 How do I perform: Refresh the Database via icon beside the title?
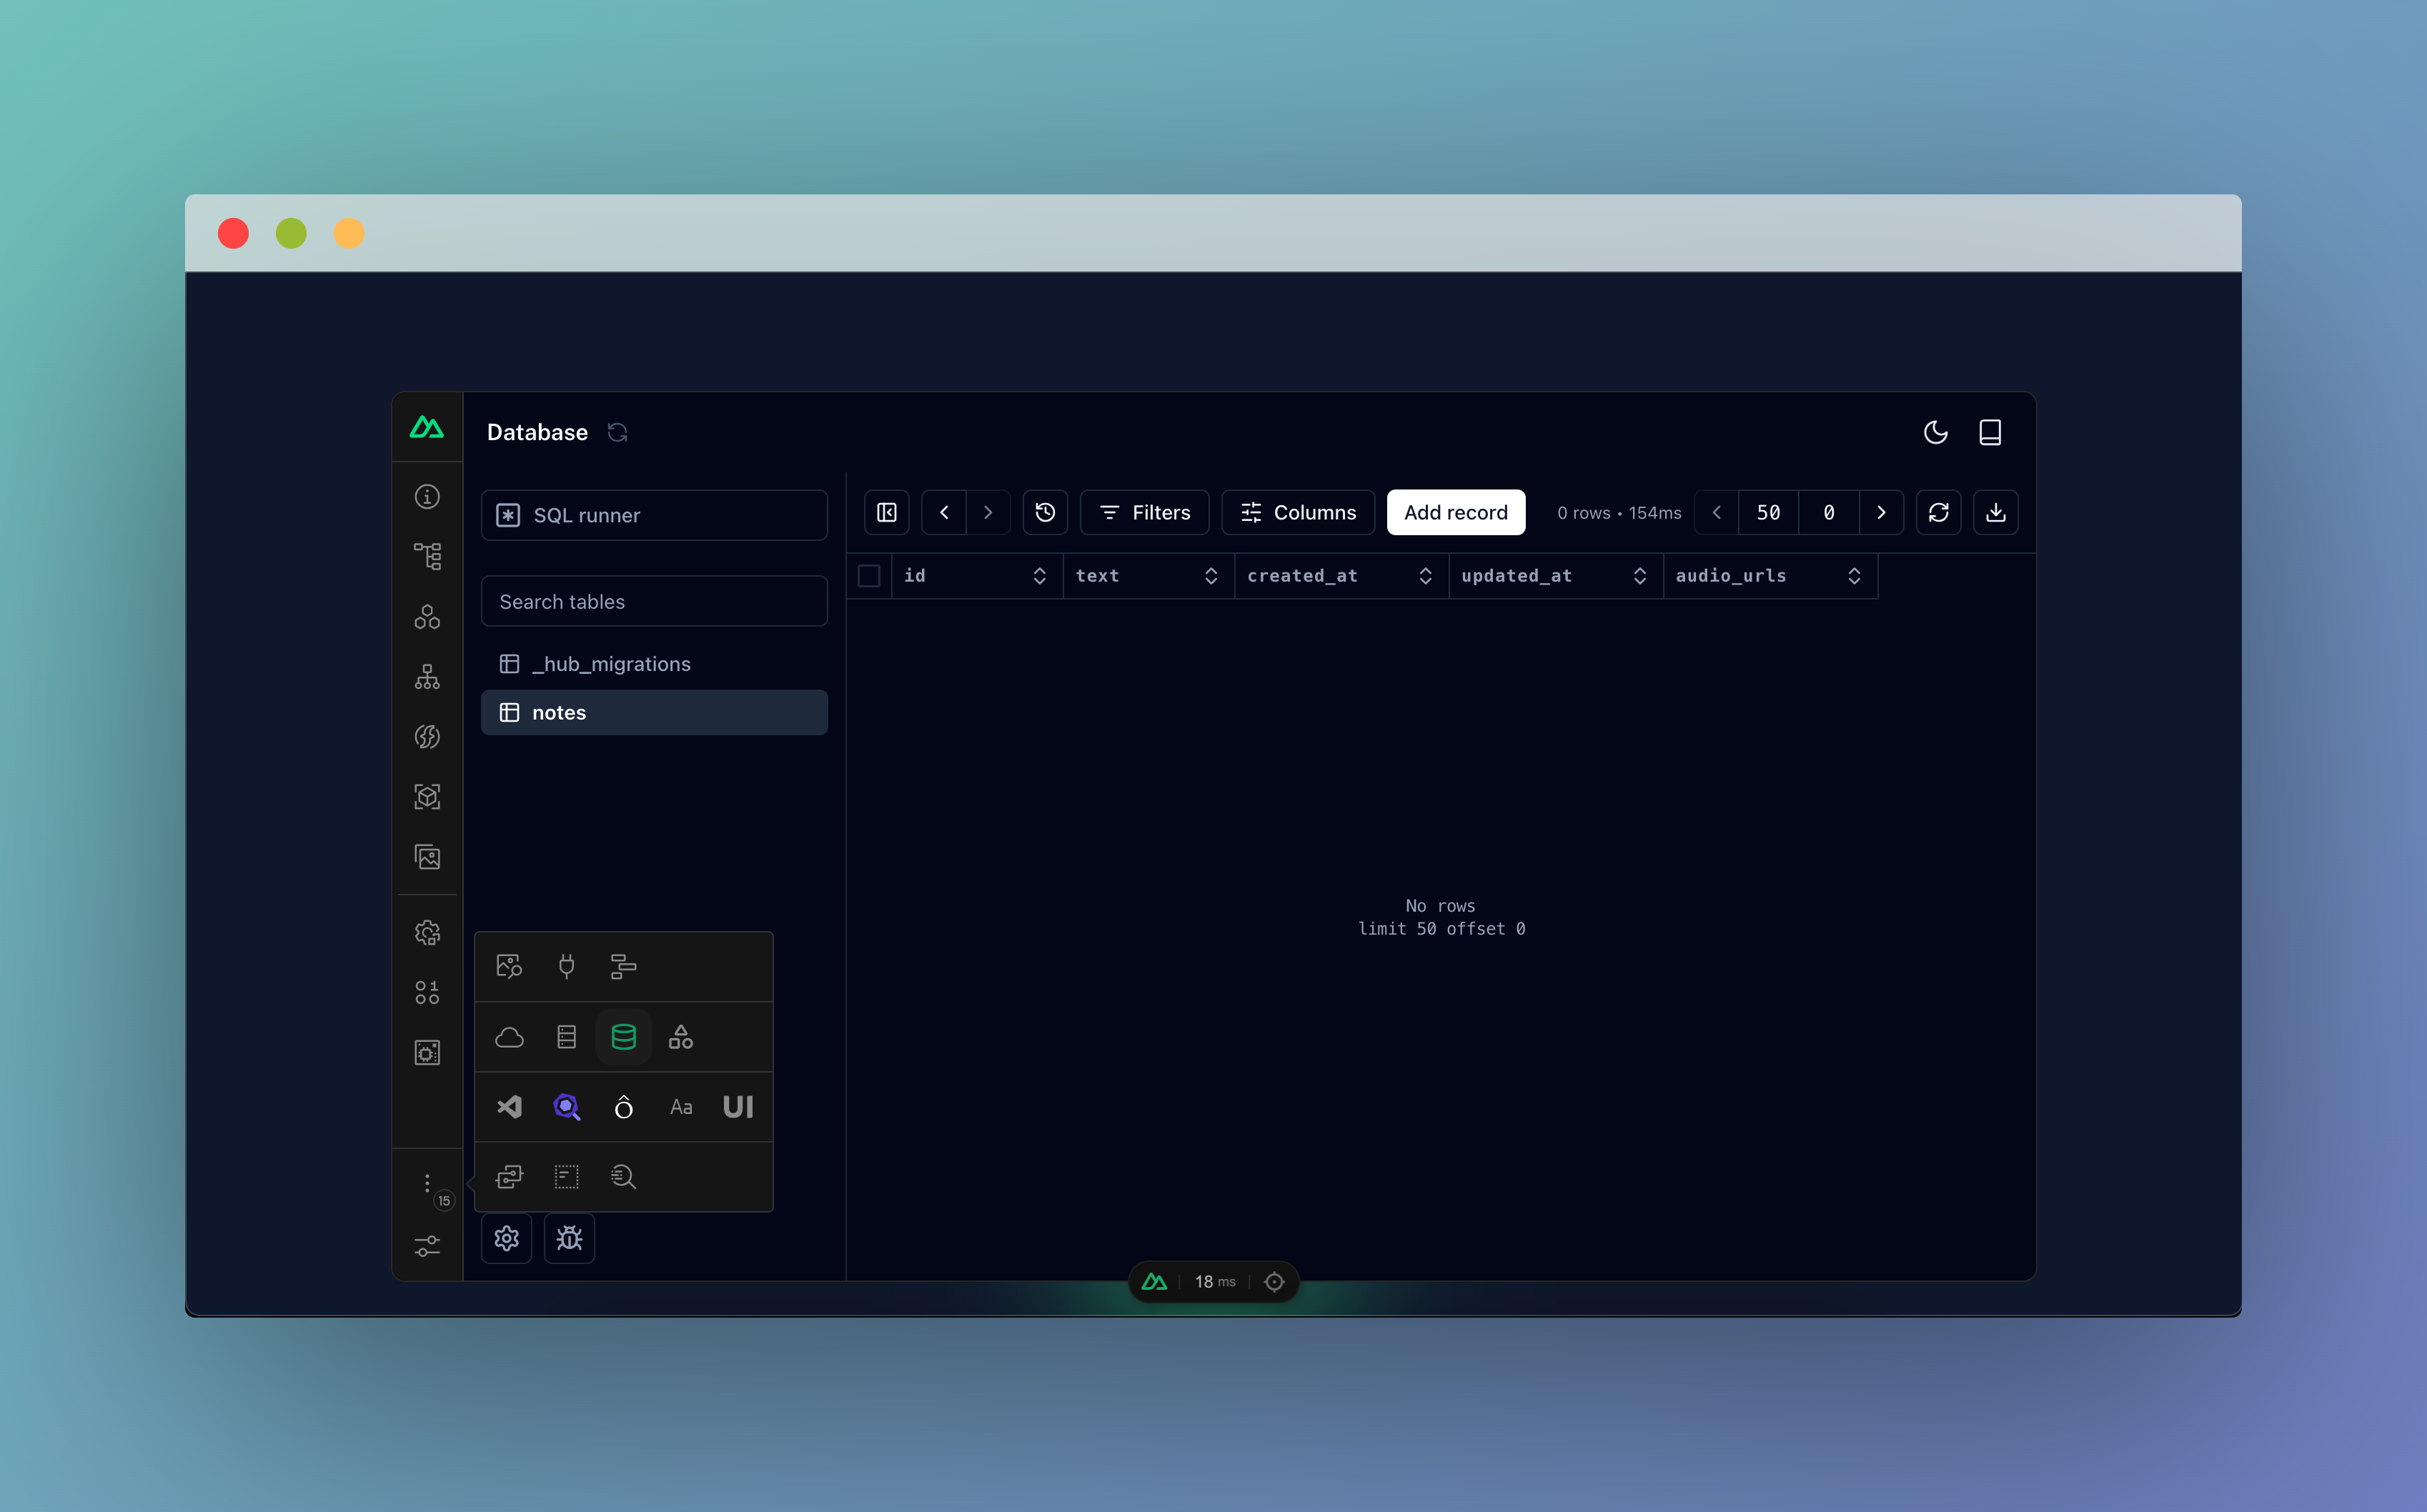pyautogui.click(x=618, y=432)
